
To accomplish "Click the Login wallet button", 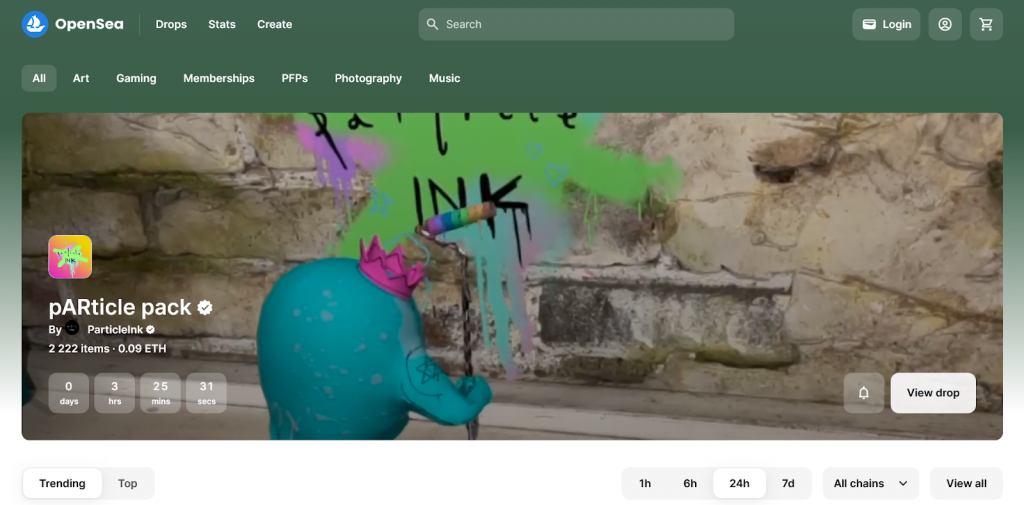I will (886, 24).
